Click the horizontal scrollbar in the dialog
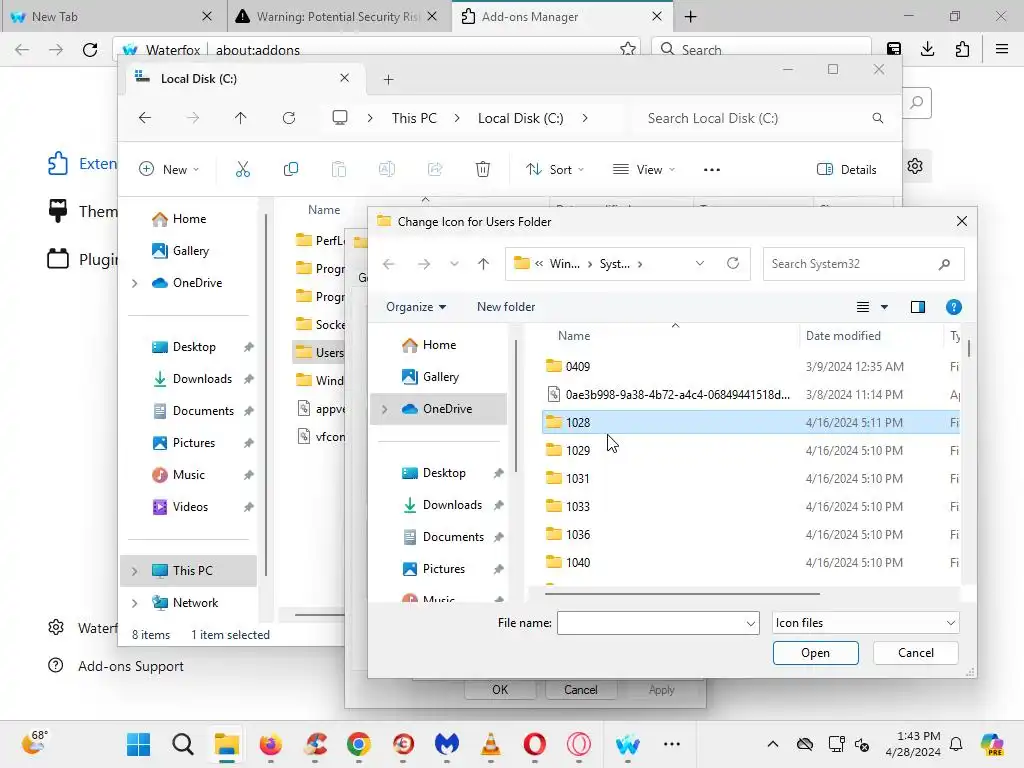The image size is (1024, 768). coord(682,594)
